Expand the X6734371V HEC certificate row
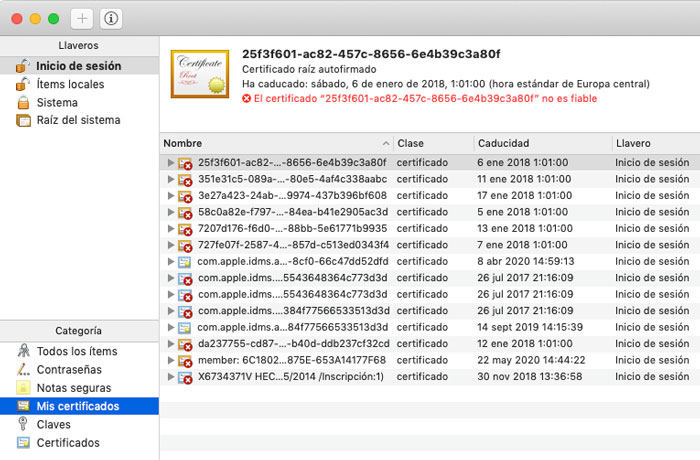The width and height of the screenshot is (700, 460). 171,378
